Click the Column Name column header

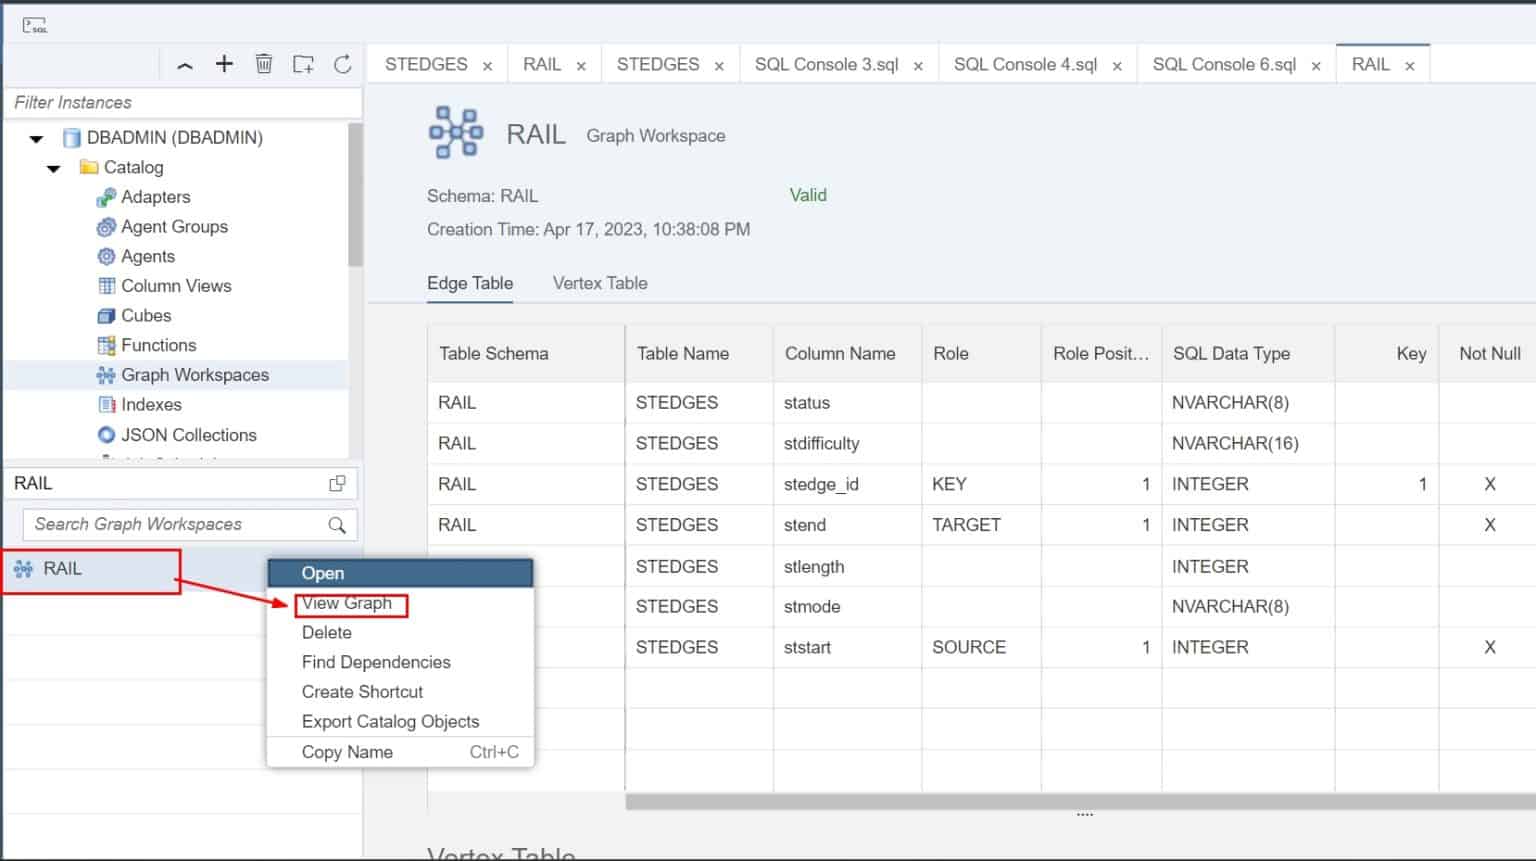click(839, 353)
